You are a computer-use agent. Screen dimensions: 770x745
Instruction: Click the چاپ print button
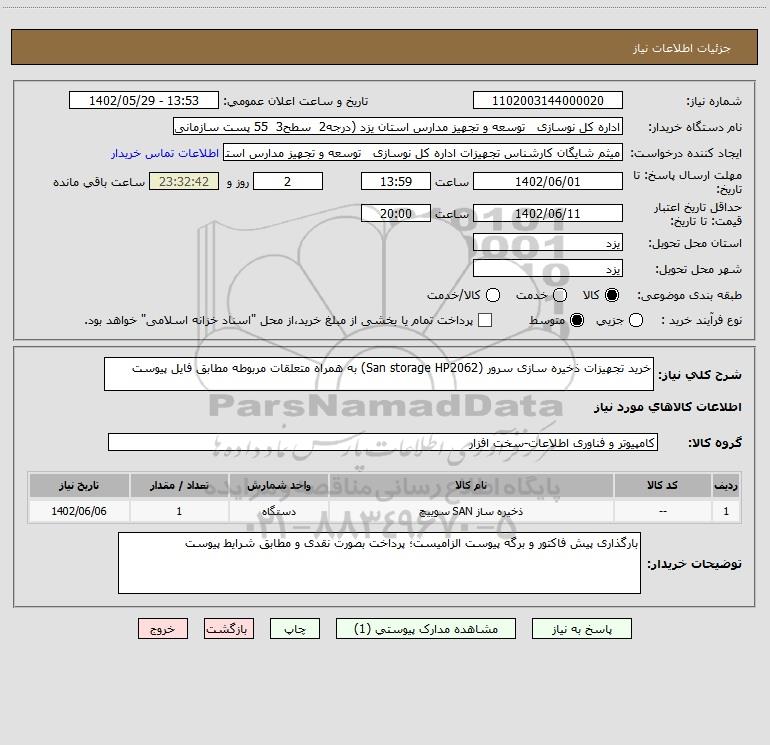(295, 629)
